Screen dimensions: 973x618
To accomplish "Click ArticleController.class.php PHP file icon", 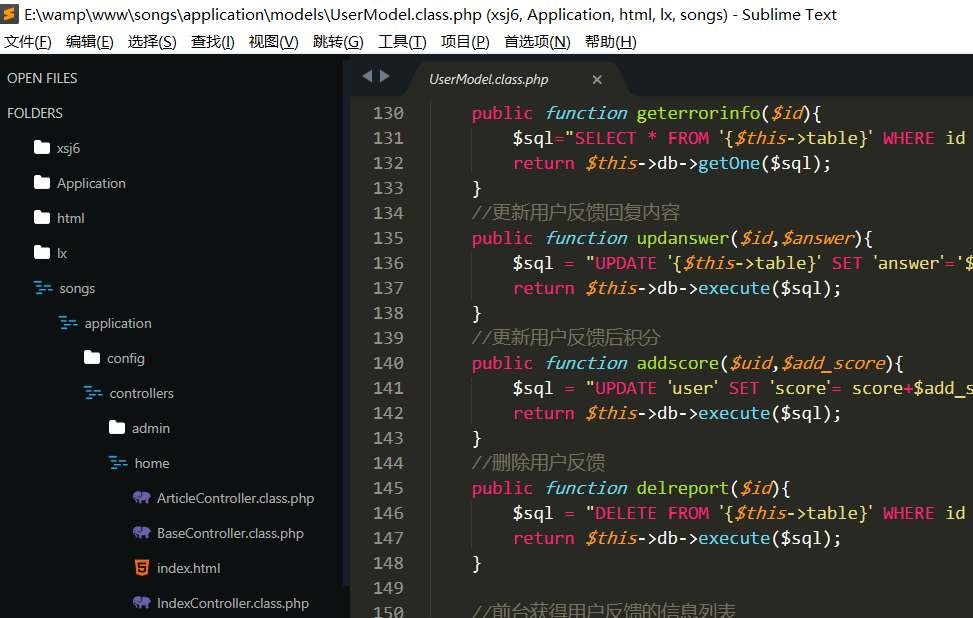I will (141, 498).
